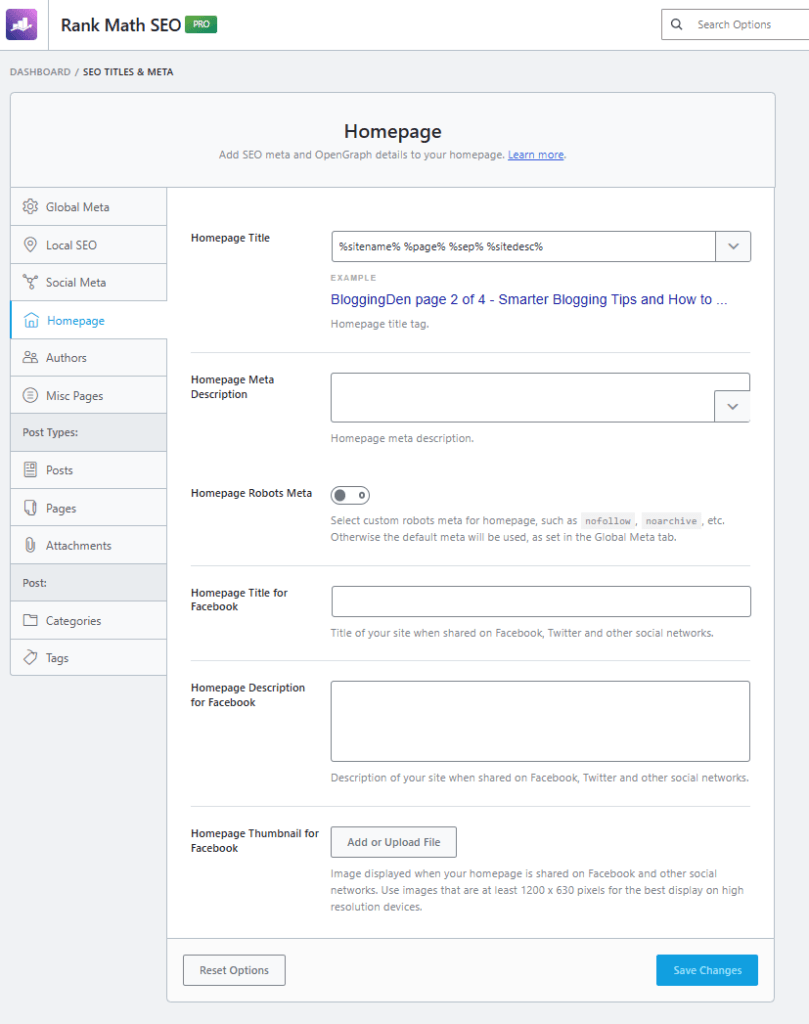
Task: Open the Misc Pages tab
Action: (89, 395)
